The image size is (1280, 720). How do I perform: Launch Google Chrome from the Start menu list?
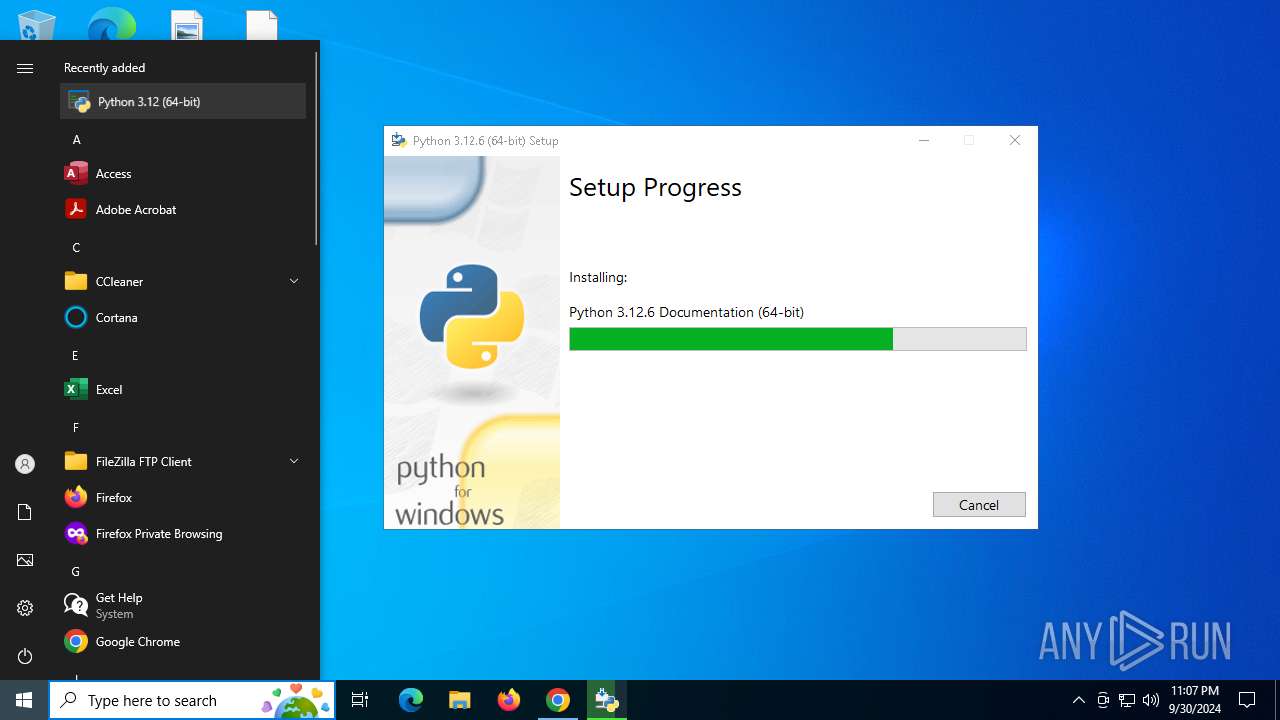point(183,641)
